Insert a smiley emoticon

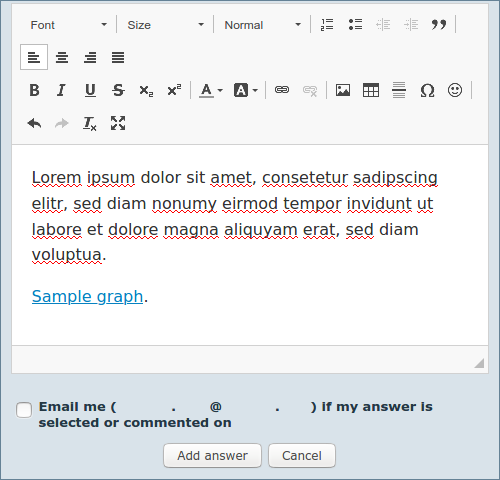point(455,90)
